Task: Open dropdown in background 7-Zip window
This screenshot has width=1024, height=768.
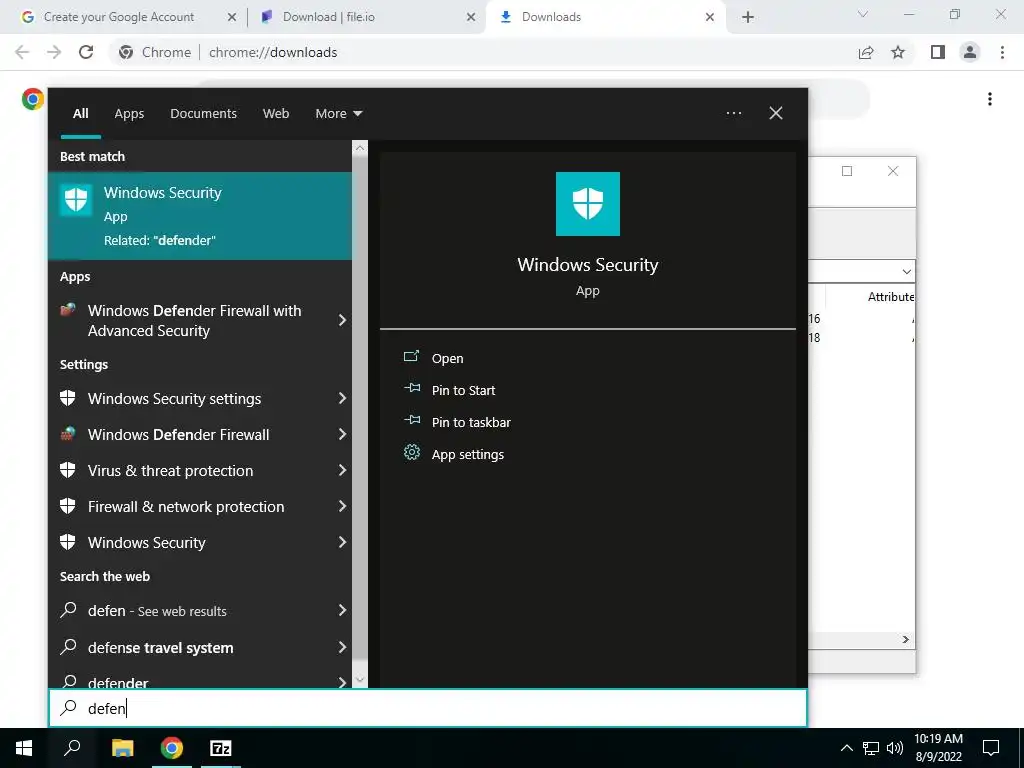Action: pos(906,271)
